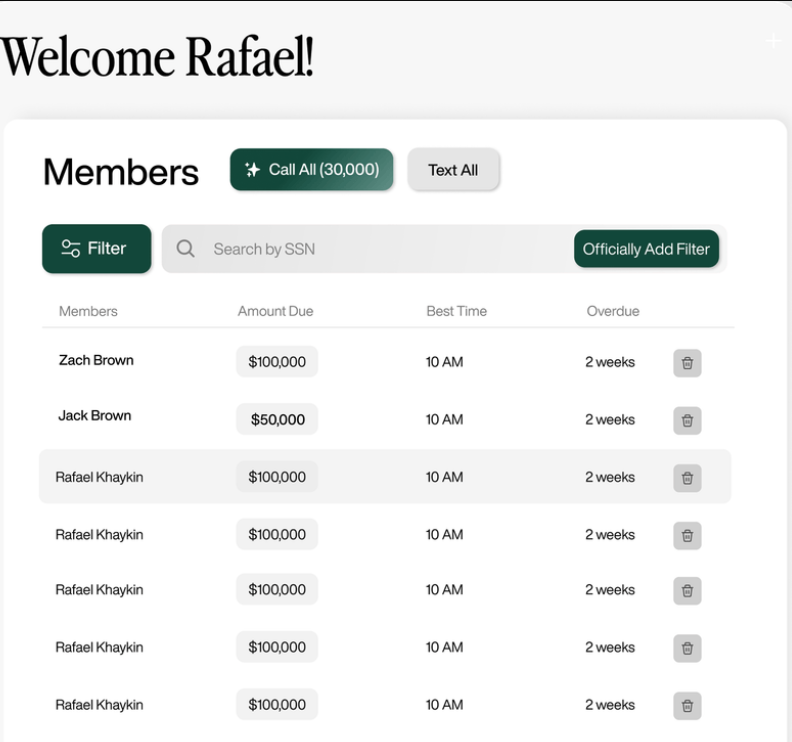This screenshot has height=742, width=792.
Task: Sort by the Members column header
Action: point(88,311)
